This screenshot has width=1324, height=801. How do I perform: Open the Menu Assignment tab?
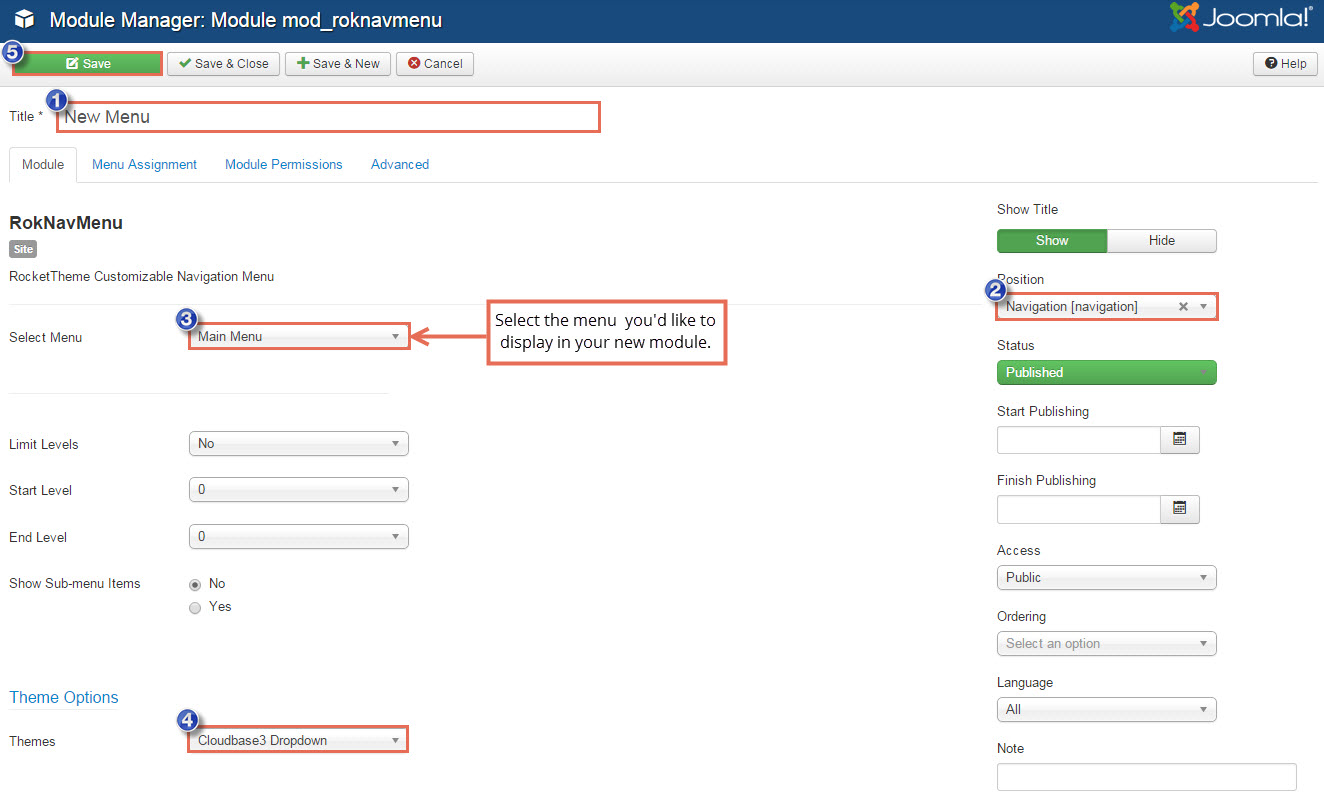[144, 164]
